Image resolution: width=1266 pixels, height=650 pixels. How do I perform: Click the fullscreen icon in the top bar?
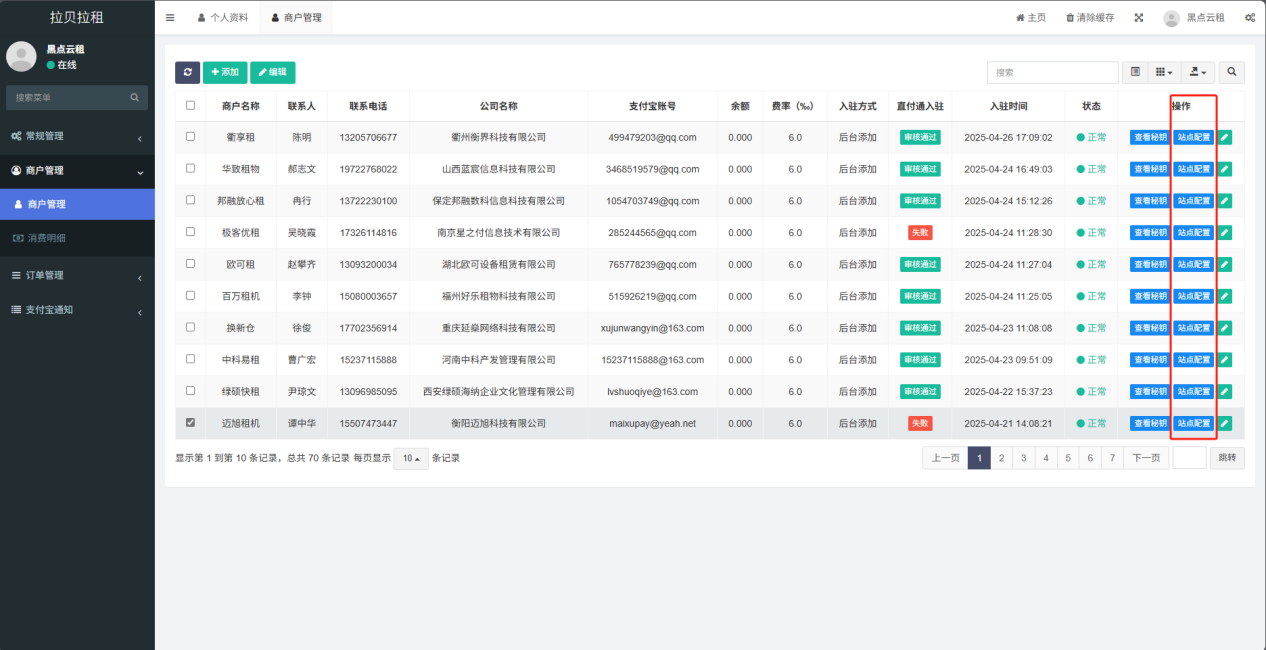click(1139, 18)
